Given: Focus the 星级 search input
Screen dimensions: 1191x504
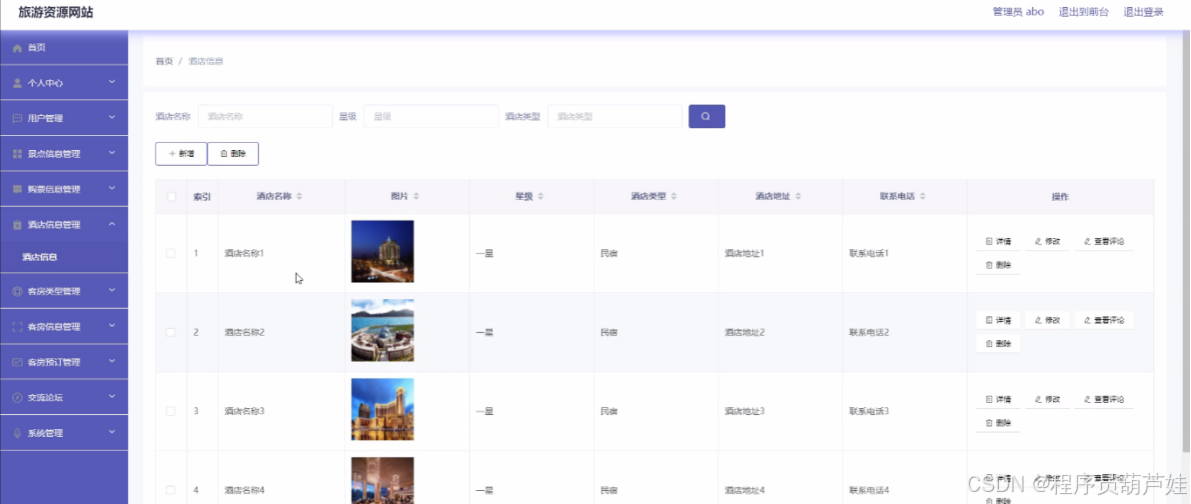Looking at the screenshot, I should tap(431, 116).
